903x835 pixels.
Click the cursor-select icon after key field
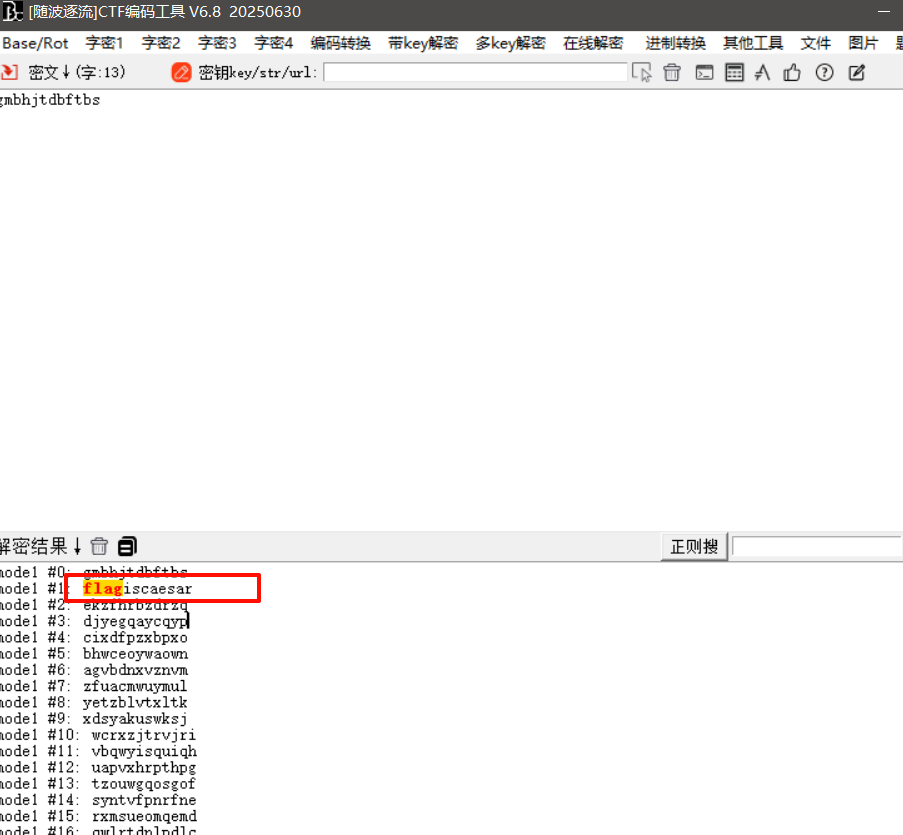(642, 72)
